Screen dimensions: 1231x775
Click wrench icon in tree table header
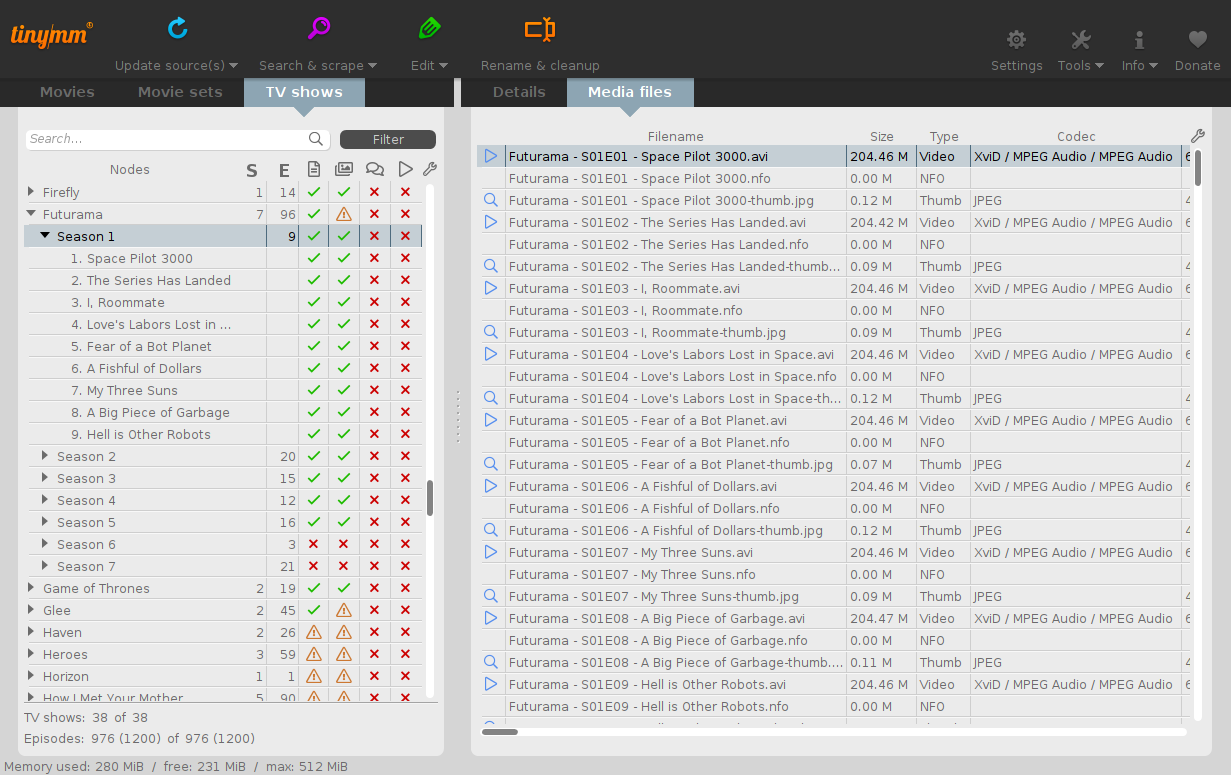click(430, 169)
